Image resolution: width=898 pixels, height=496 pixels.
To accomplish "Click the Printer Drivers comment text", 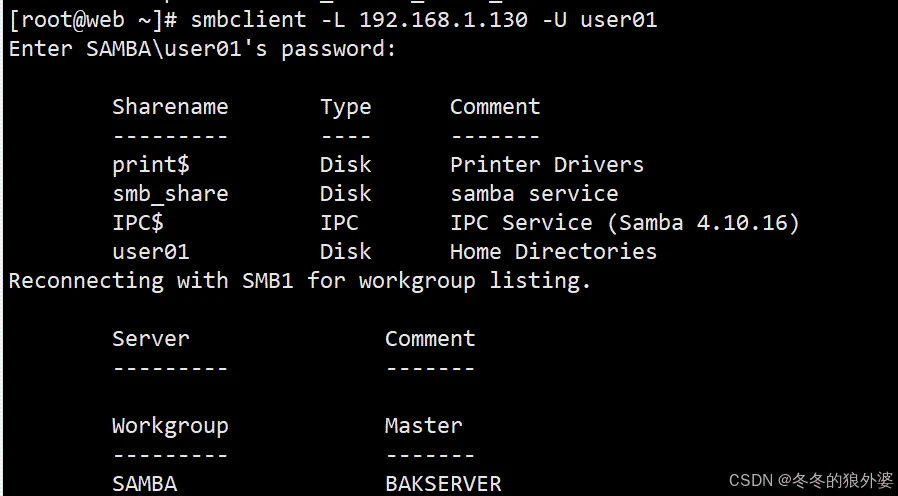I will pos(547,165).
